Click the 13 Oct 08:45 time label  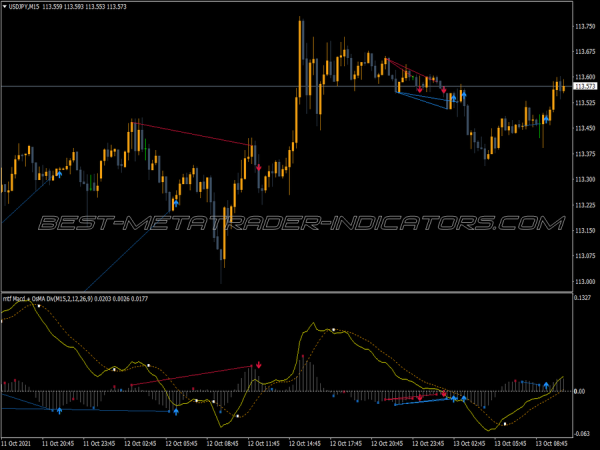point(551,443)
